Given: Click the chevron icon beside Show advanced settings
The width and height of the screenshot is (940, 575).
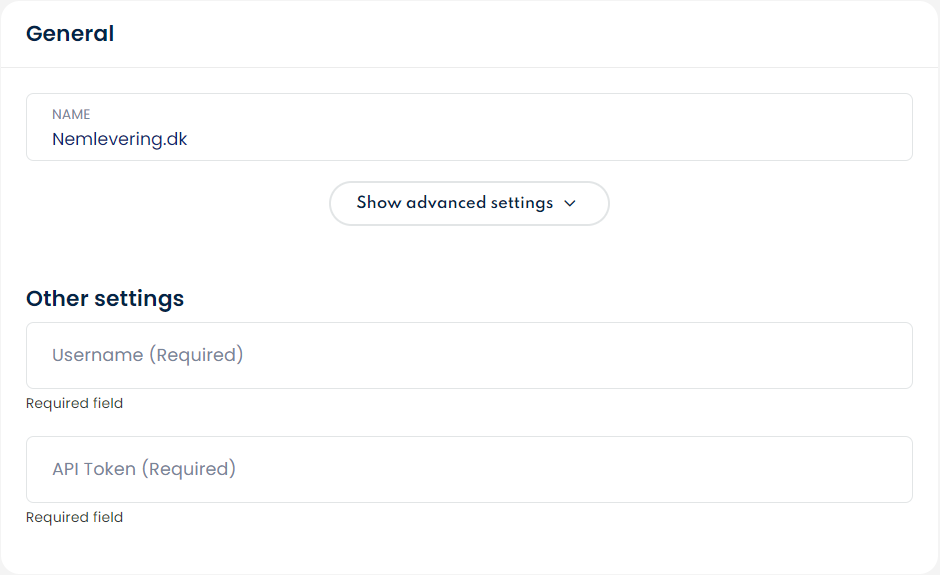Looking at the screenshot, I should (x=570, y=203).
